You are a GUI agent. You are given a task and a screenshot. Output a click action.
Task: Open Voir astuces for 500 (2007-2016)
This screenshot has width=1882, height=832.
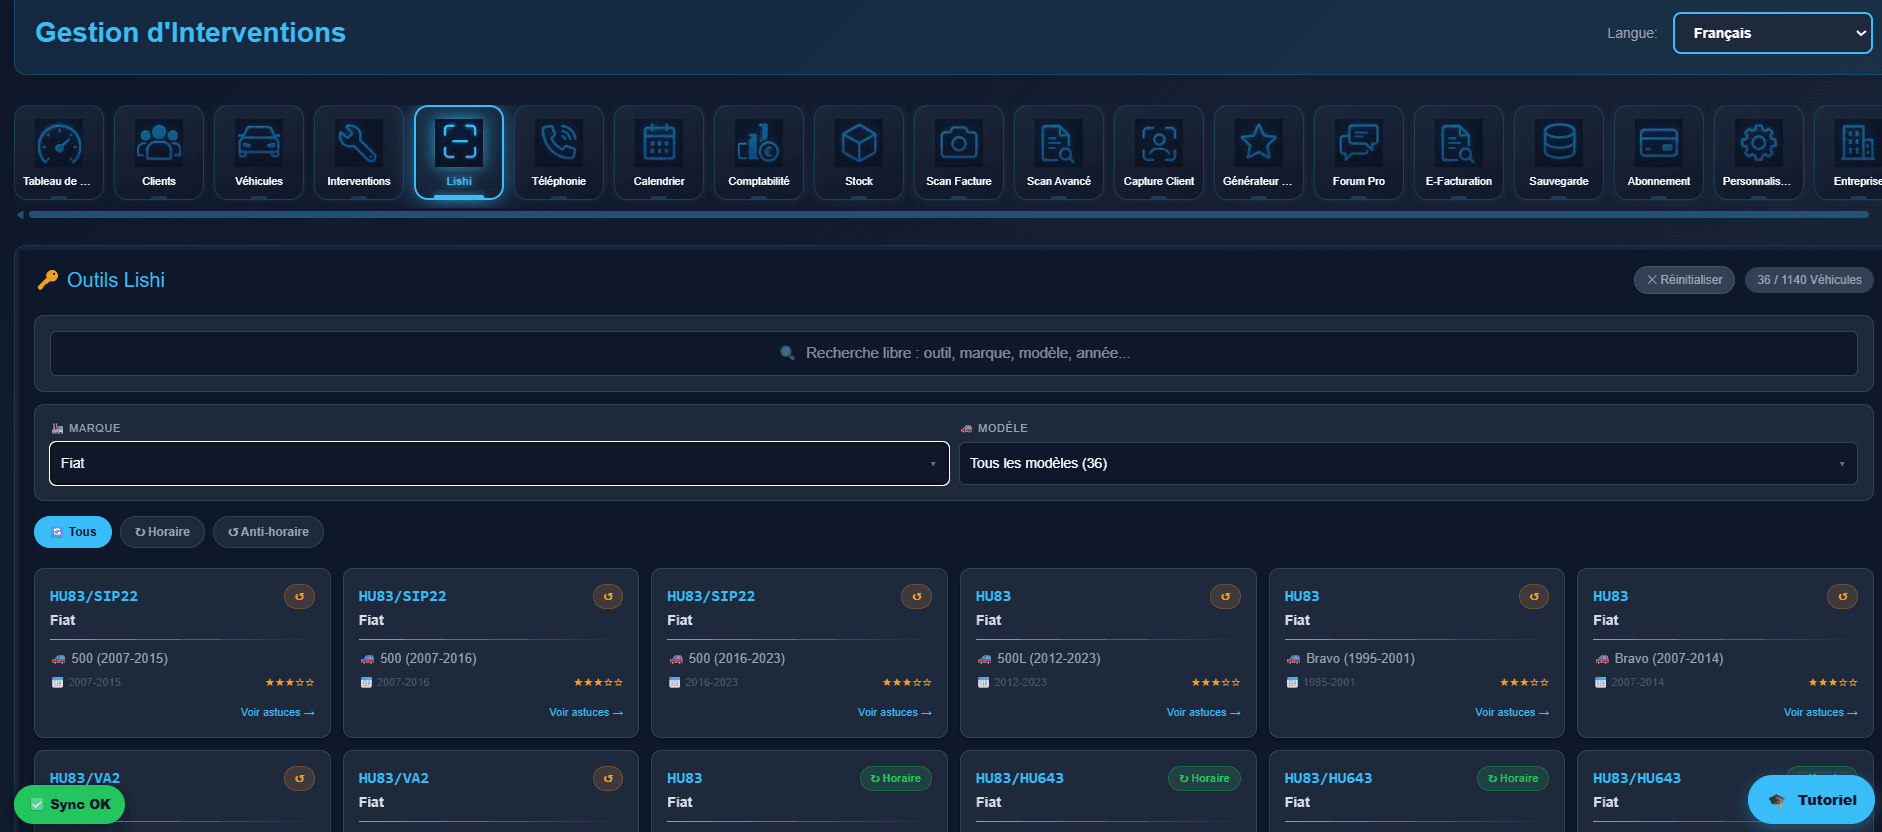click(586, 713)
